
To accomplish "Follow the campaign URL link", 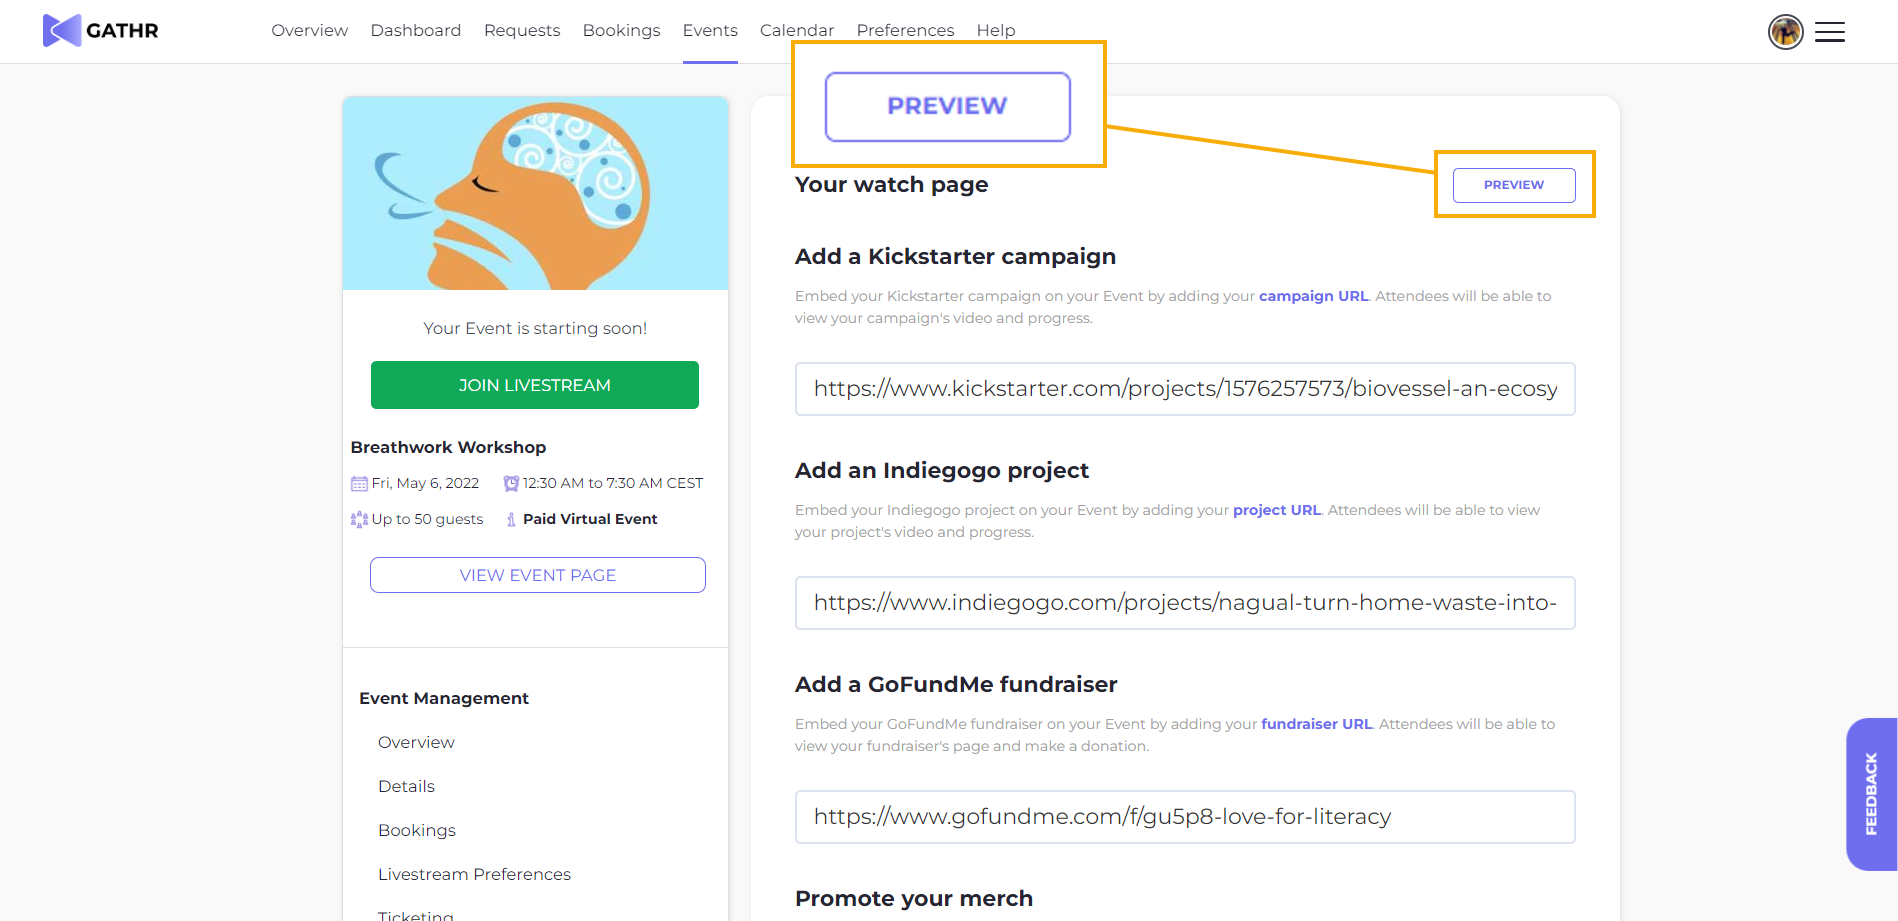I will click(1313, 296).
